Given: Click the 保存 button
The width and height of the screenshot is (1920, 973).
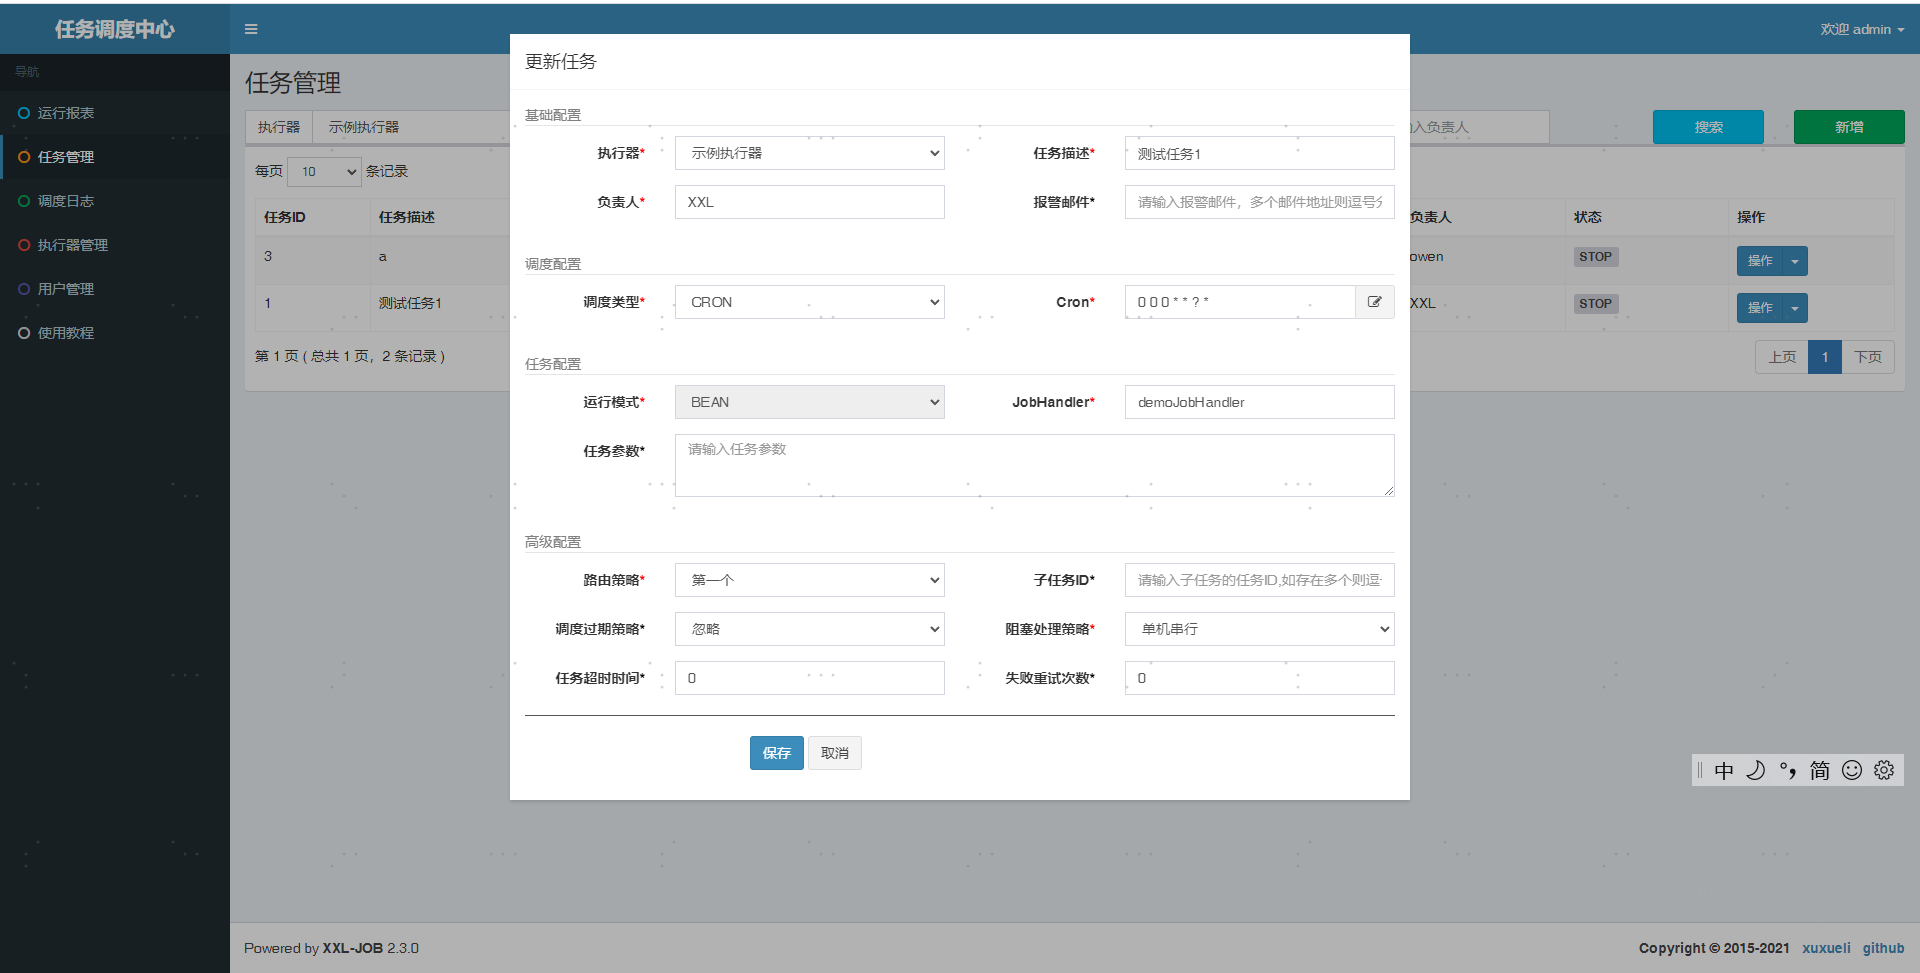Looking at the screenshot, I should pos(777,753).
